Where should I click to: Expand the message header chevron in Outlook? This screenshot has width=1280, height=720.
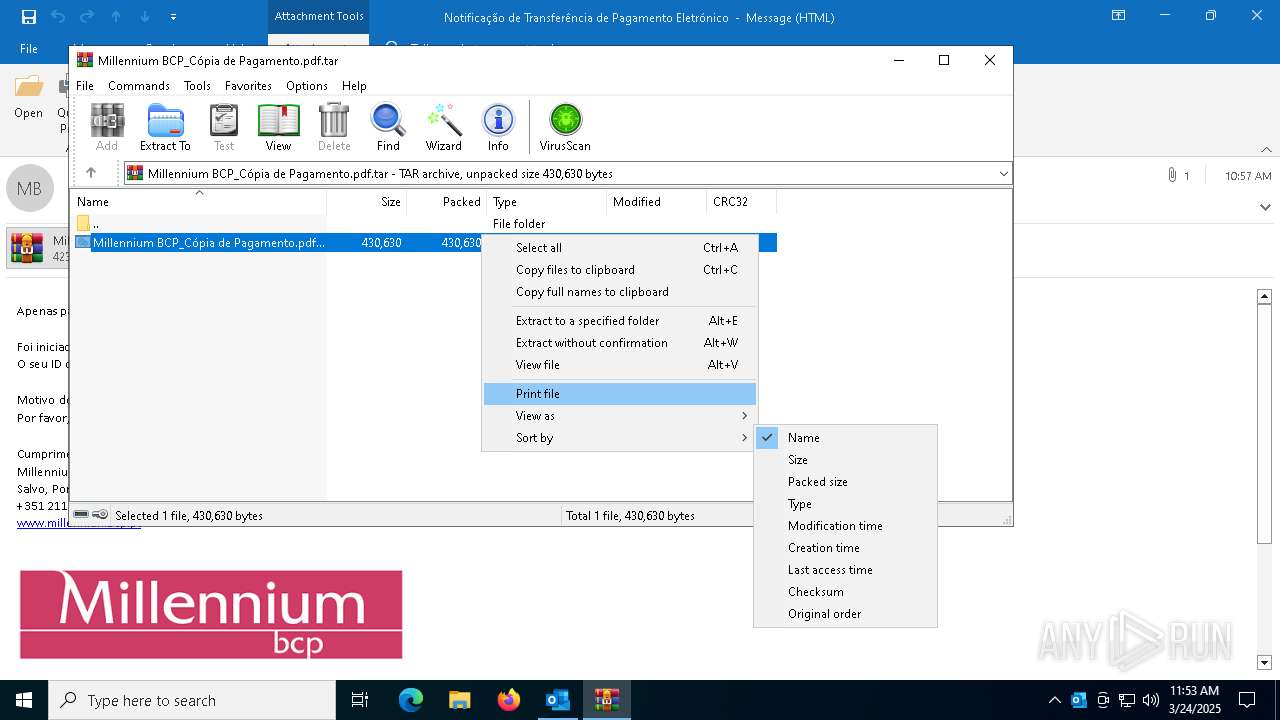[x=1264, y=207]
